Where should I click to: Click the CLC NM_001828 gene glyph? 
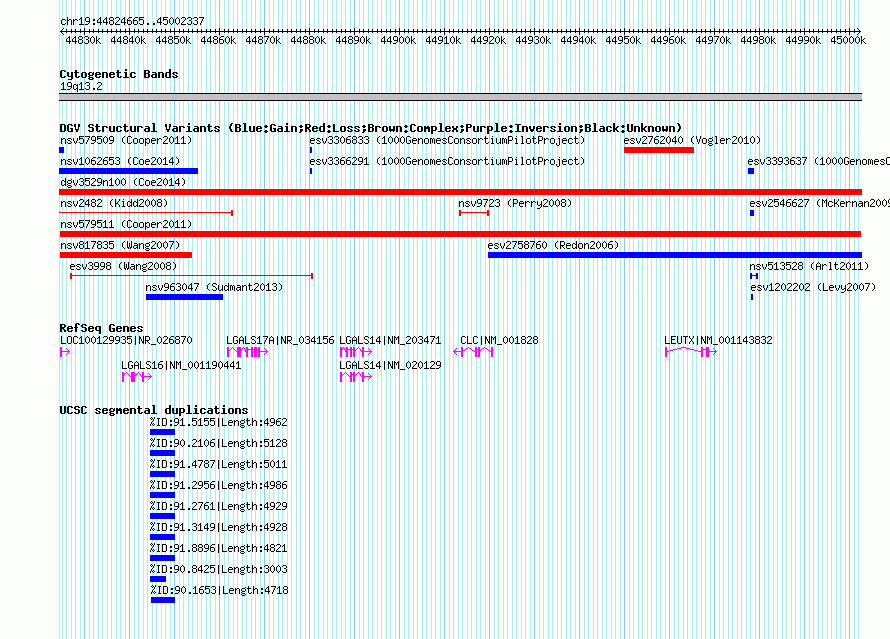(473, 352)
